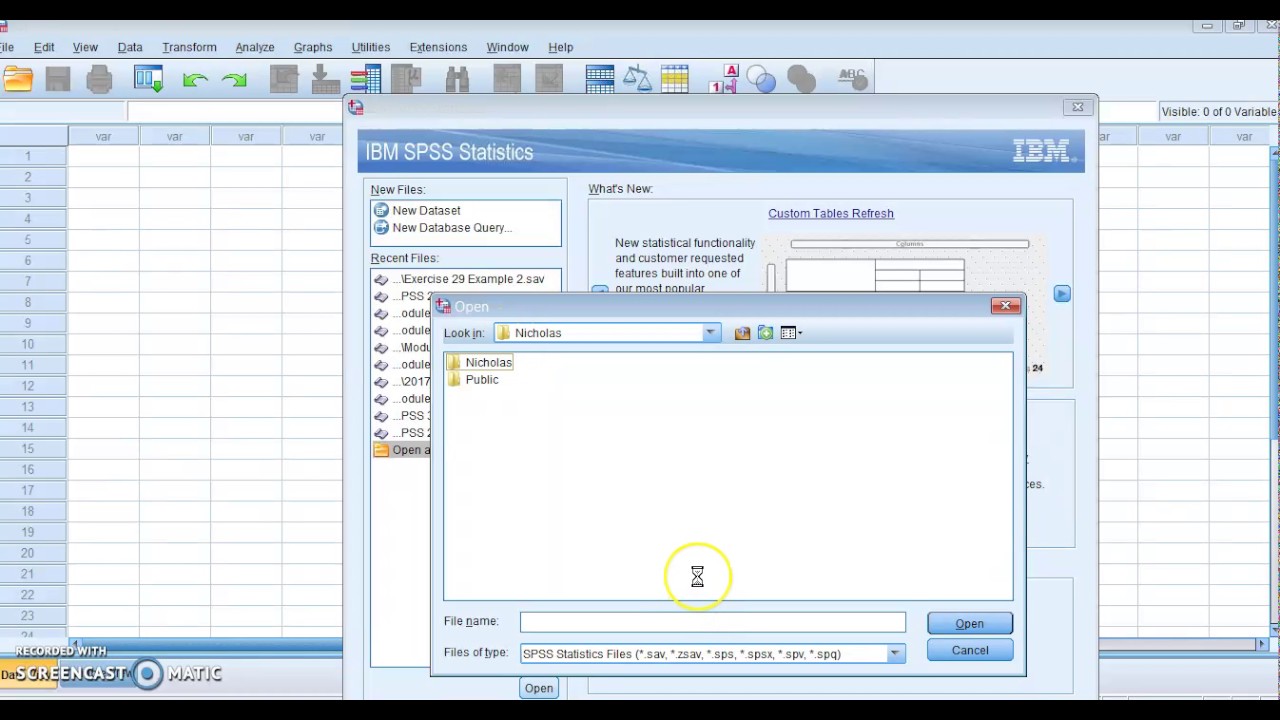Close the IBM SPSS Statistics welcome dialog

[x=1078, y=107]
